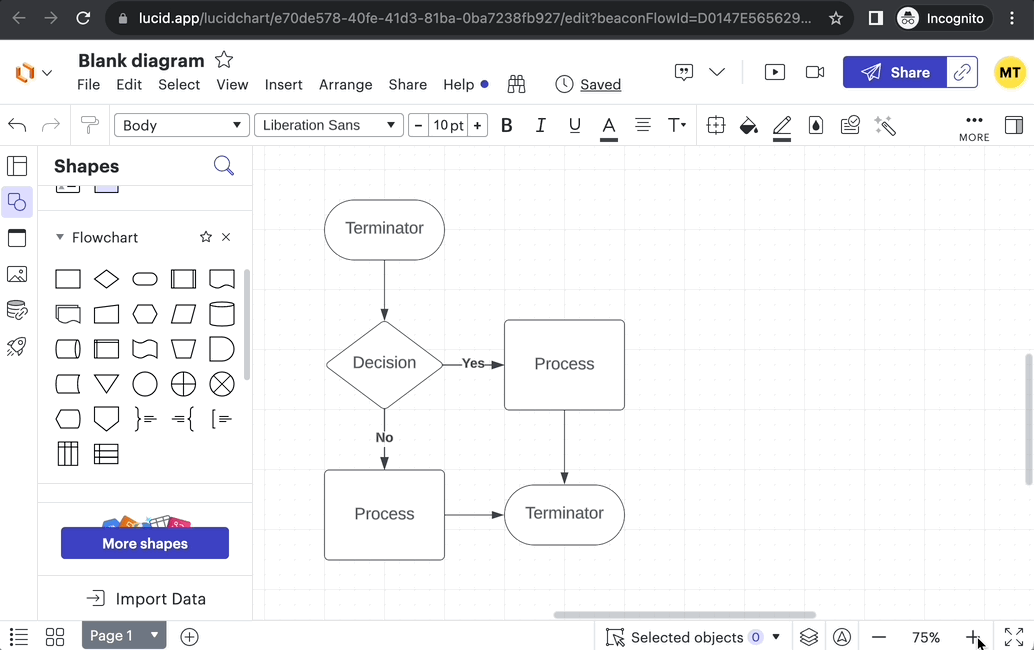Image resolution: width=1034 pixels, height=650 pixels.
Task: Open the Body text style dropdown
Action: pos(180,125)
